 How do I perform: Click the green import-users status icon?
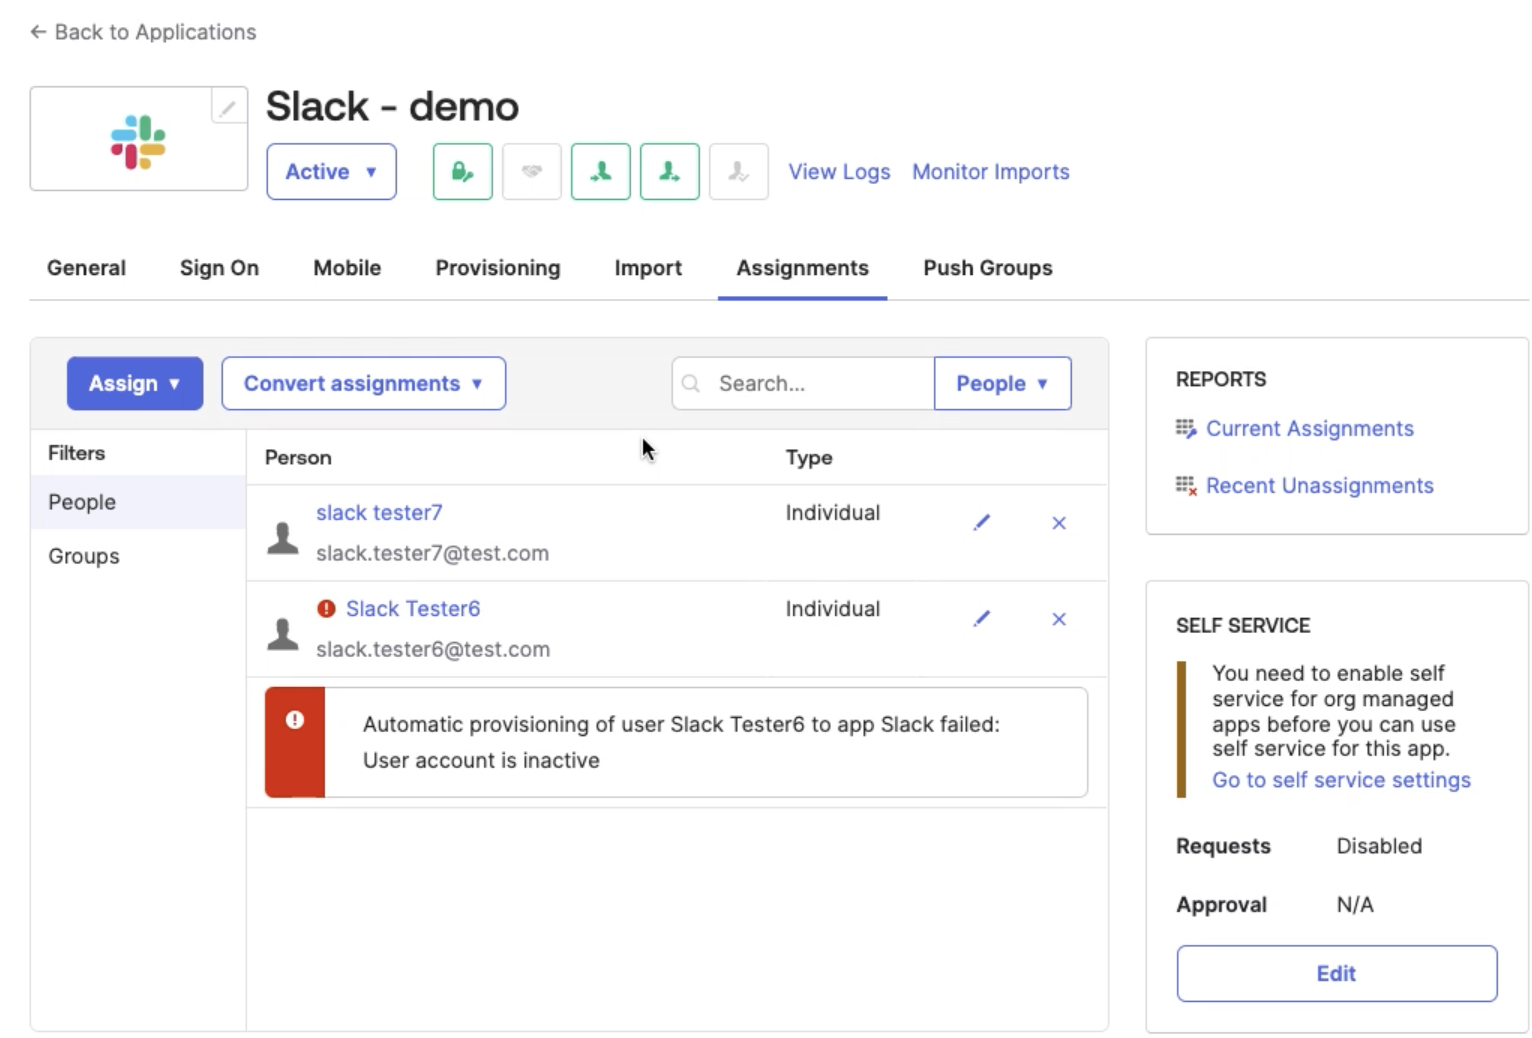click(x=600, y=171)
